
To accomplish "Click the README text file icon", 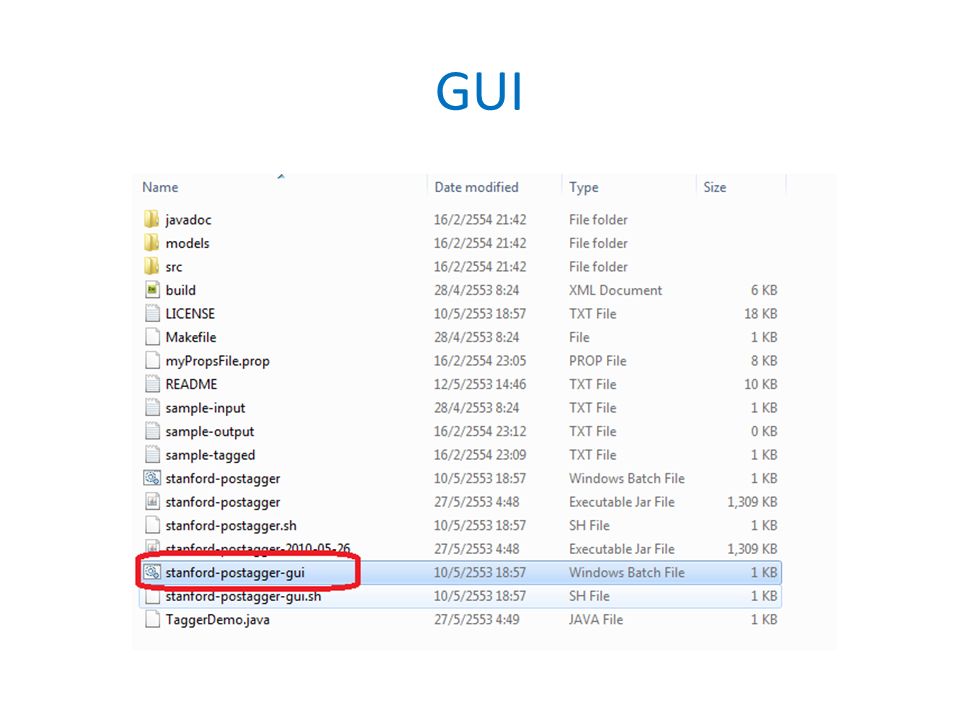I will click(152, 384).
